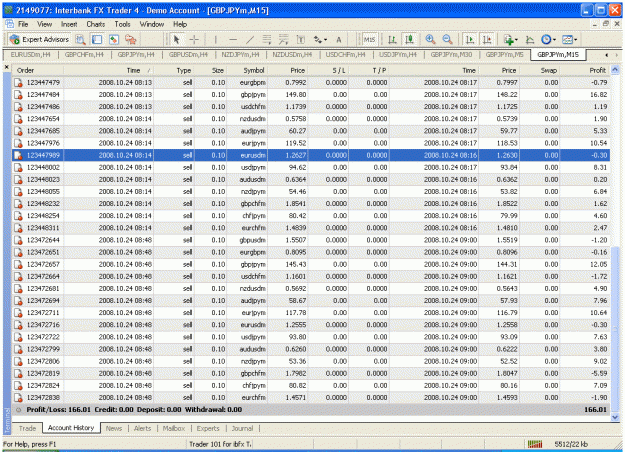This screenshot has width=625, height=452.
Task: Open the Mailbox terminal tab
Action: (174, 428)
